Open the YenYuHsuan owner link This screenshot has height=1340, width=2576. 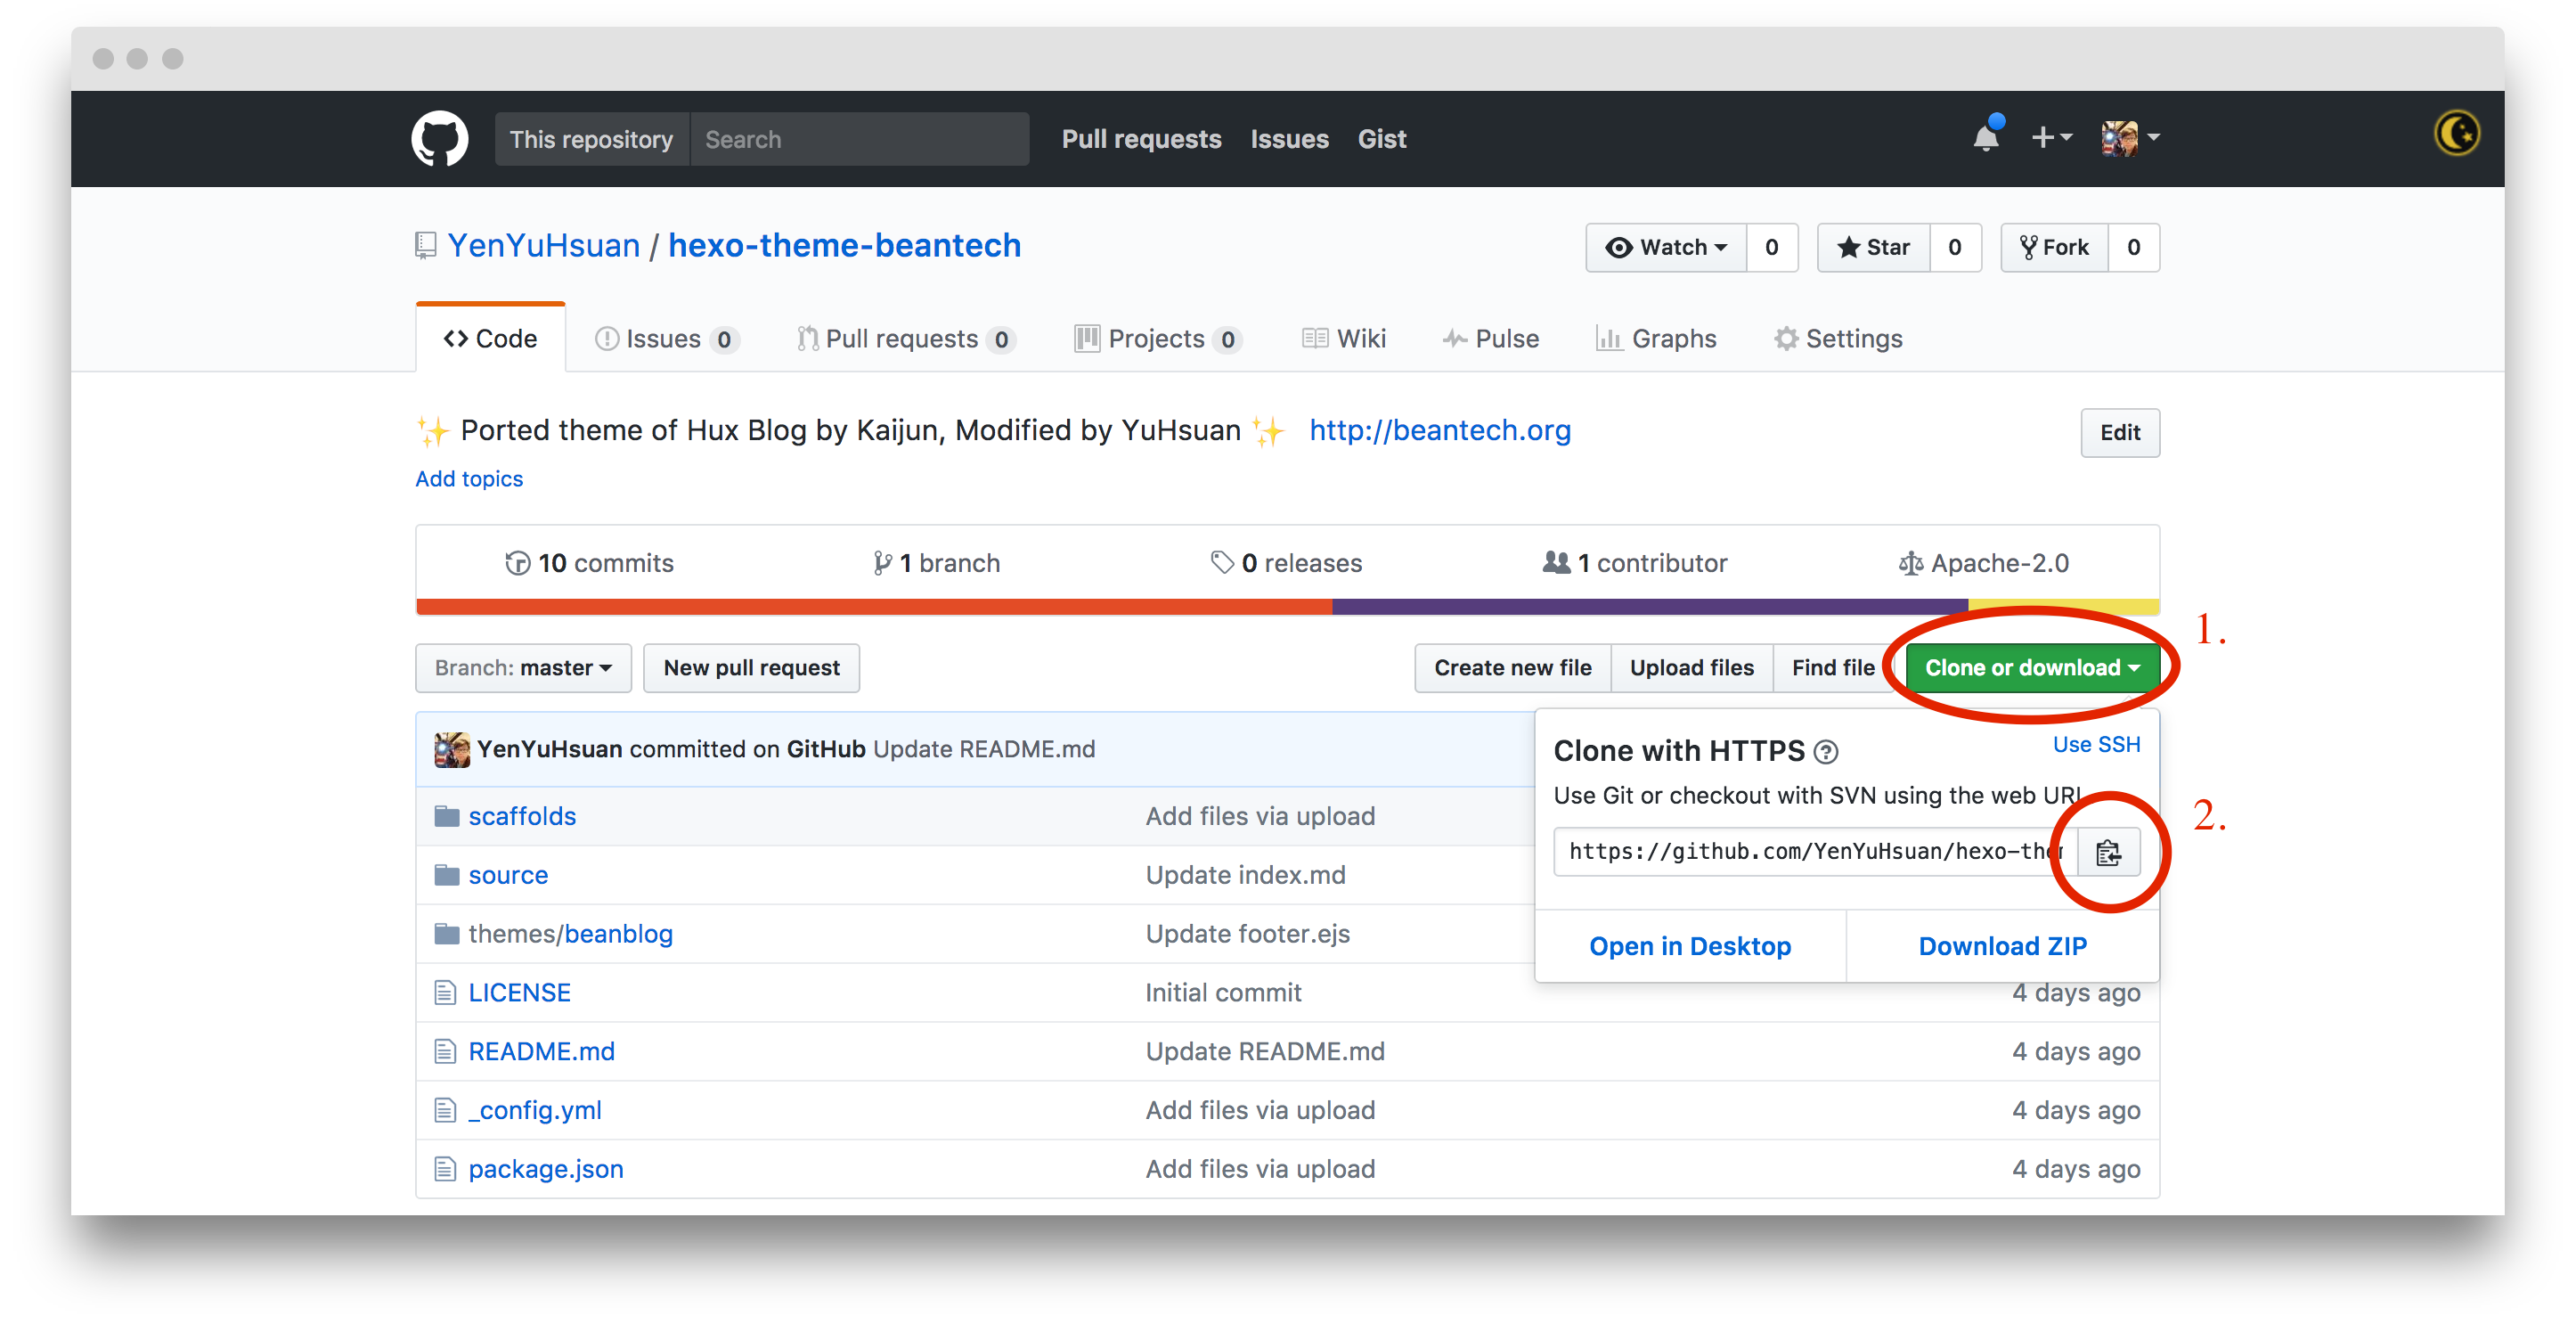point(544,245)
